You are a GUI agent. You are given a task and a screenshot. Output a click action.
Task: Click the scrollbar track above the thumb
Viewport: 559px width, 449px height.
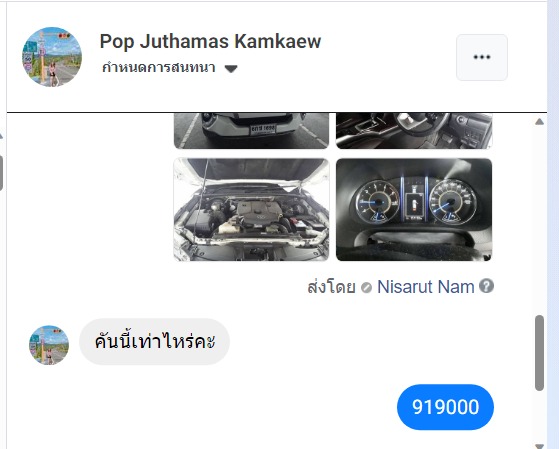click(x=539, y=220)
